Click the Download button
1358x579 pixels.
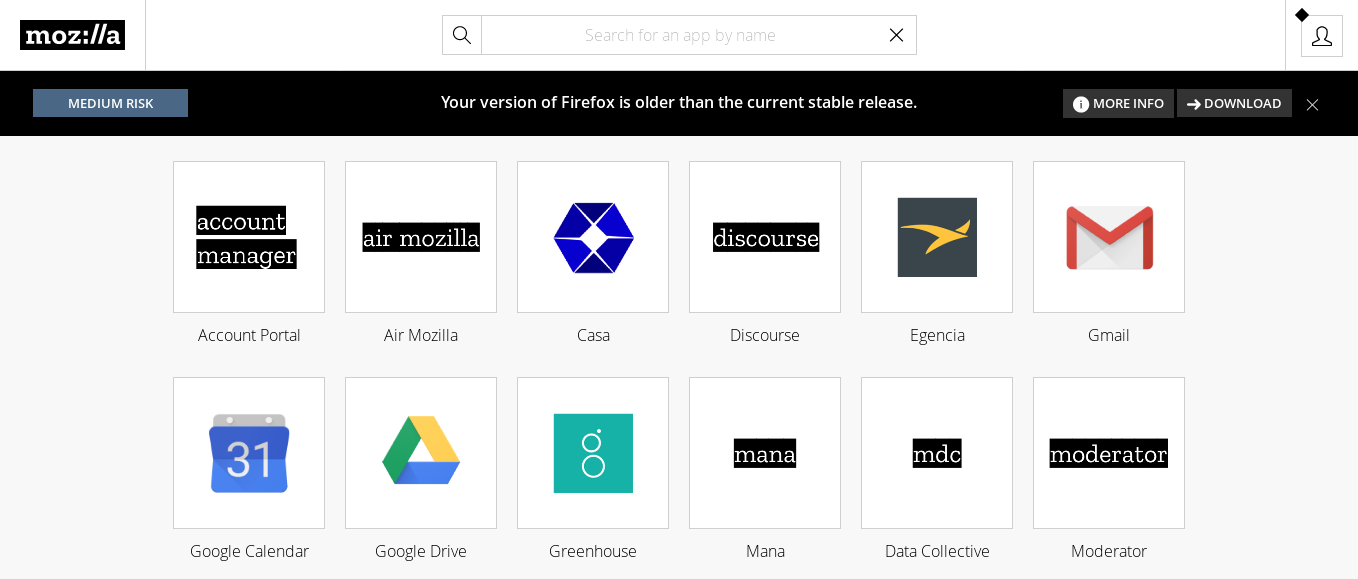pos(1234,103)
